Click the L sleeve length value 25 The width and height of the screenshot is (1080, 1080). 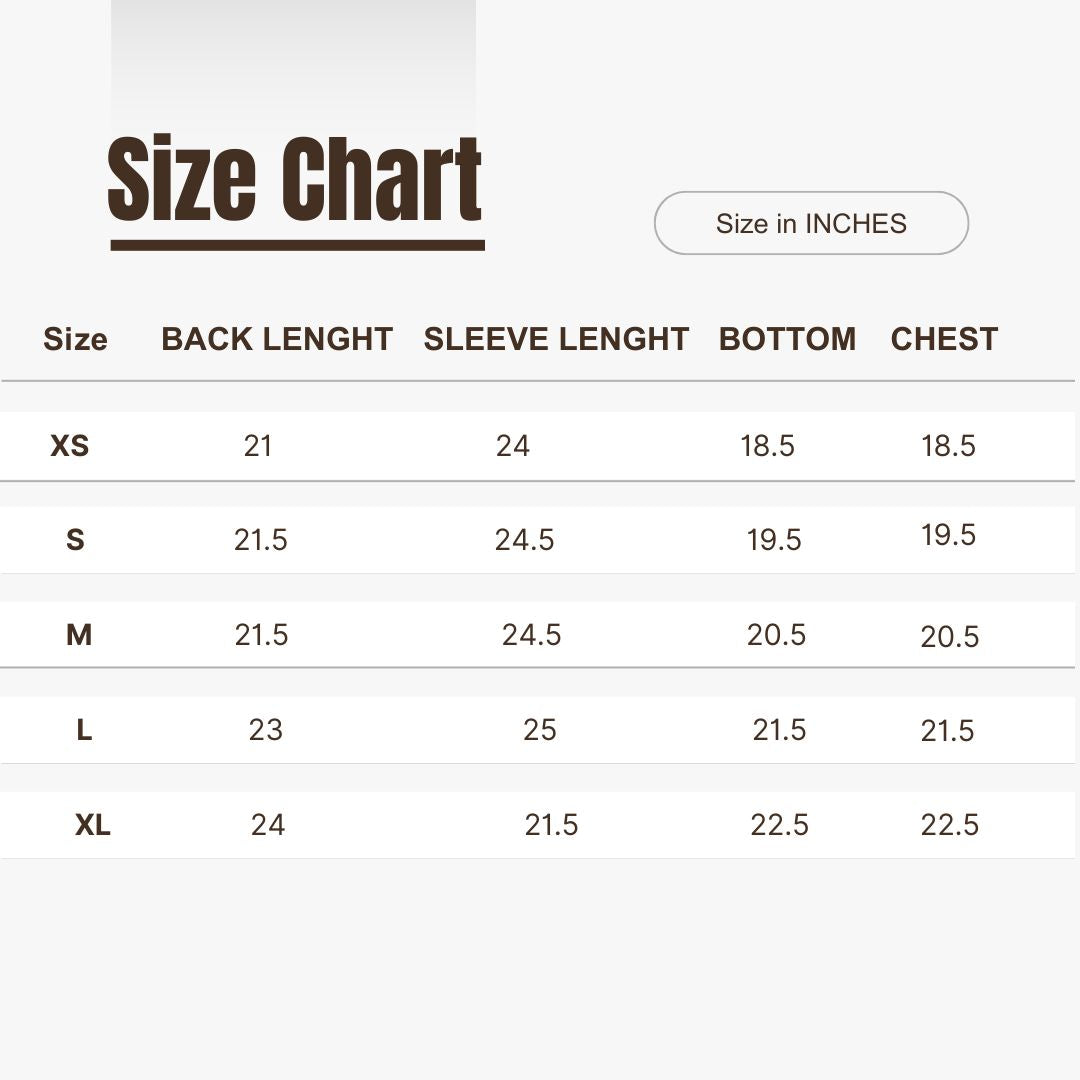(x=540, y=730)
